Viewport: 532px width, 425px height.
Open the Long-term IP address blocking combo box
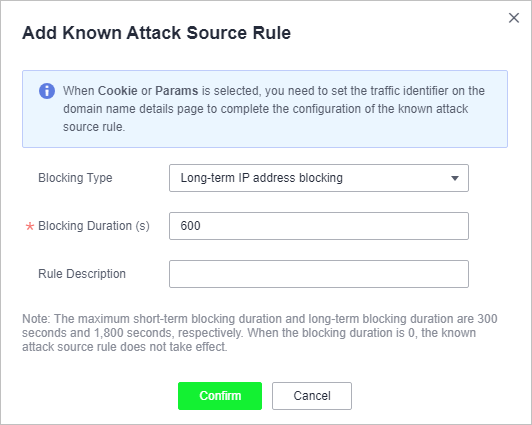click(319, 178)
